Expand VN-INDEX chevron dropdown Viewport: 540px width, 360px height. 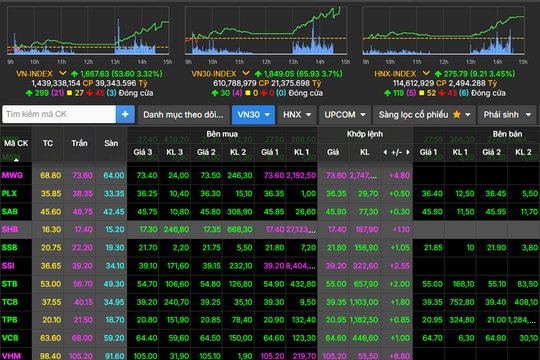[x=62, y=73]
